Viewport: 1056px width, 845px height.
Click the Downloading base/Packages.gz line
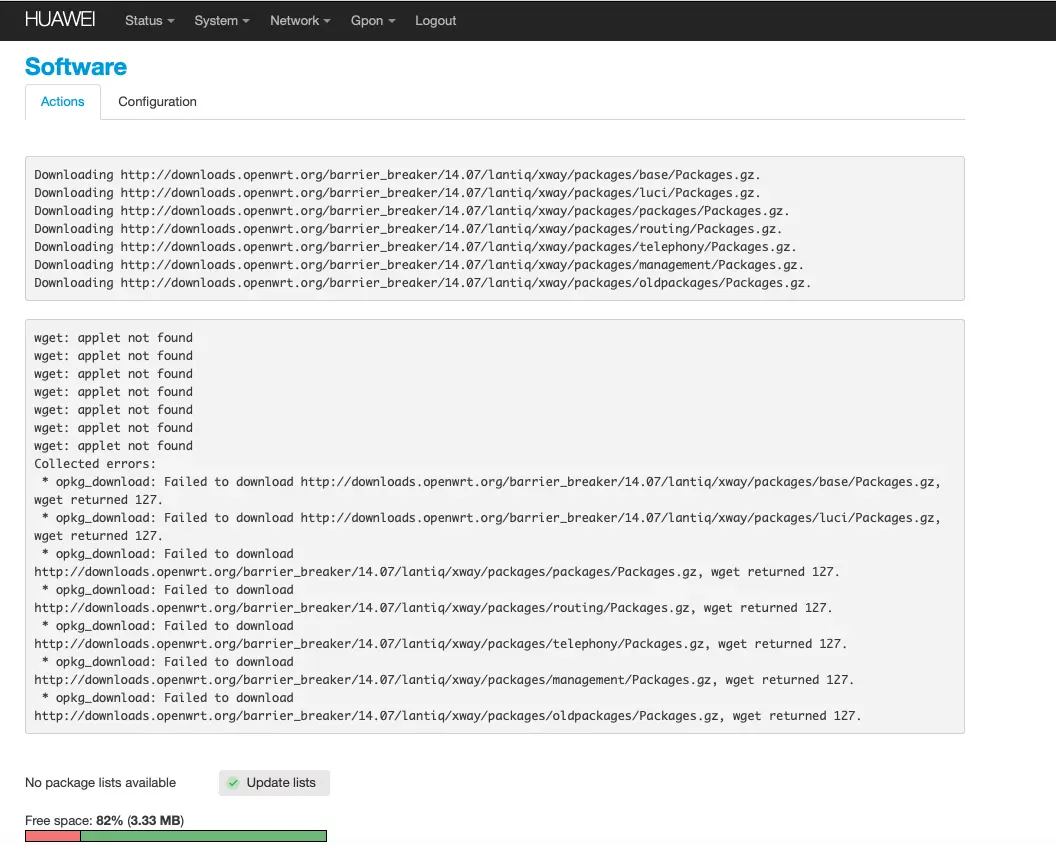pos(397,174)
